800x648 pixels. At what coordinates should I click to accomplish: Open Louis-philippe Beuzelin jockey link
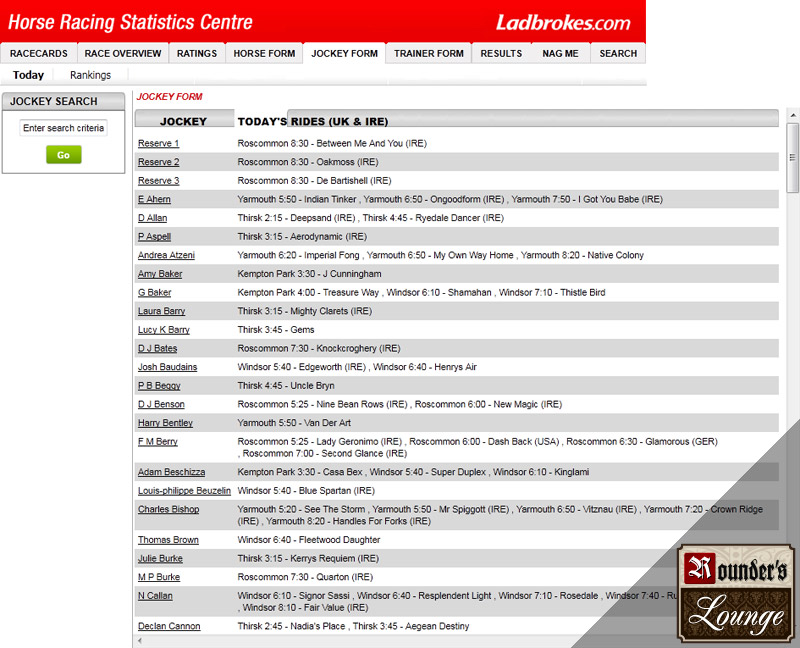pos(184,491)
